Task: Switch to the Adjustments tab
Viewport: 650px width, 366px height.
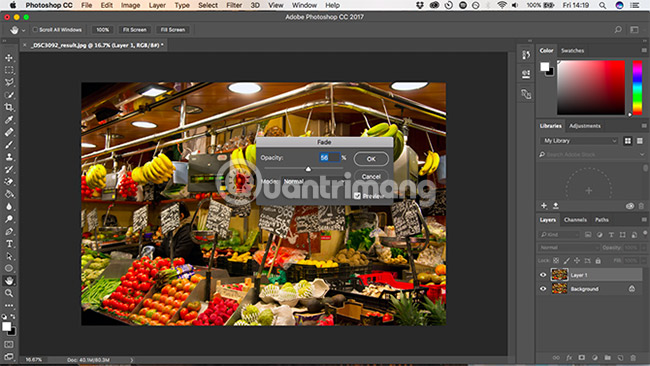Action: [x=585, y=126]
